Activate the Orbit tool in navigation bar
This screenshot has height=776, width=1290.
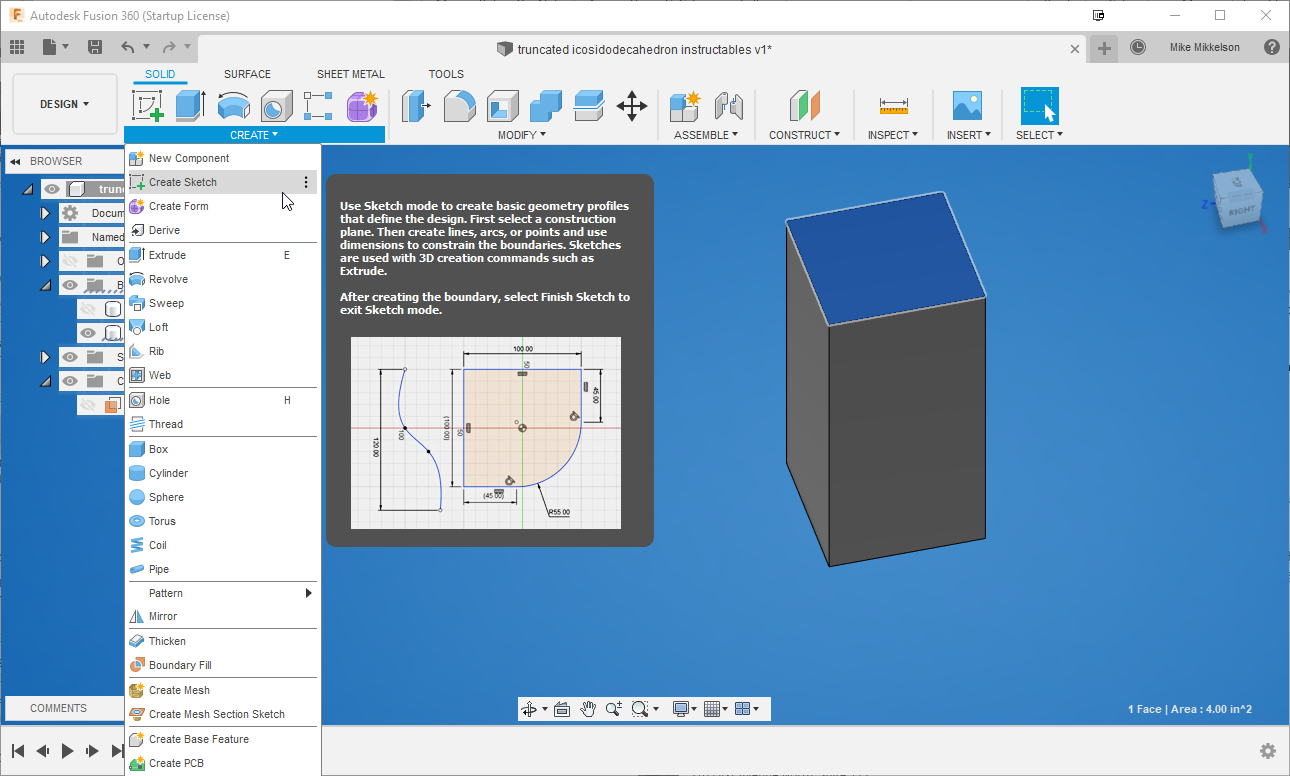point(530,708)
